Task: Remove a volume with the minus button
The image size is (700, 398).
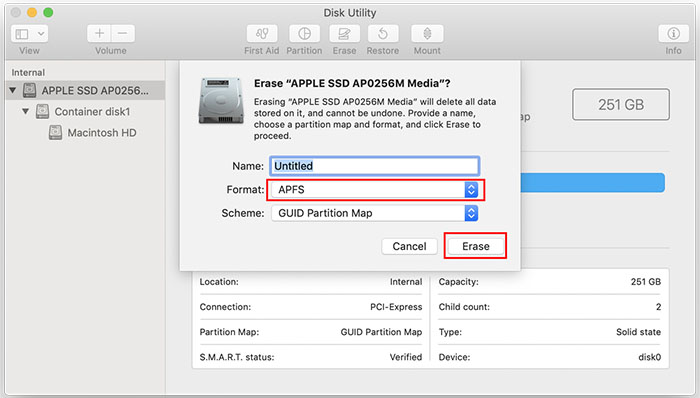Action: pos(123,33)
